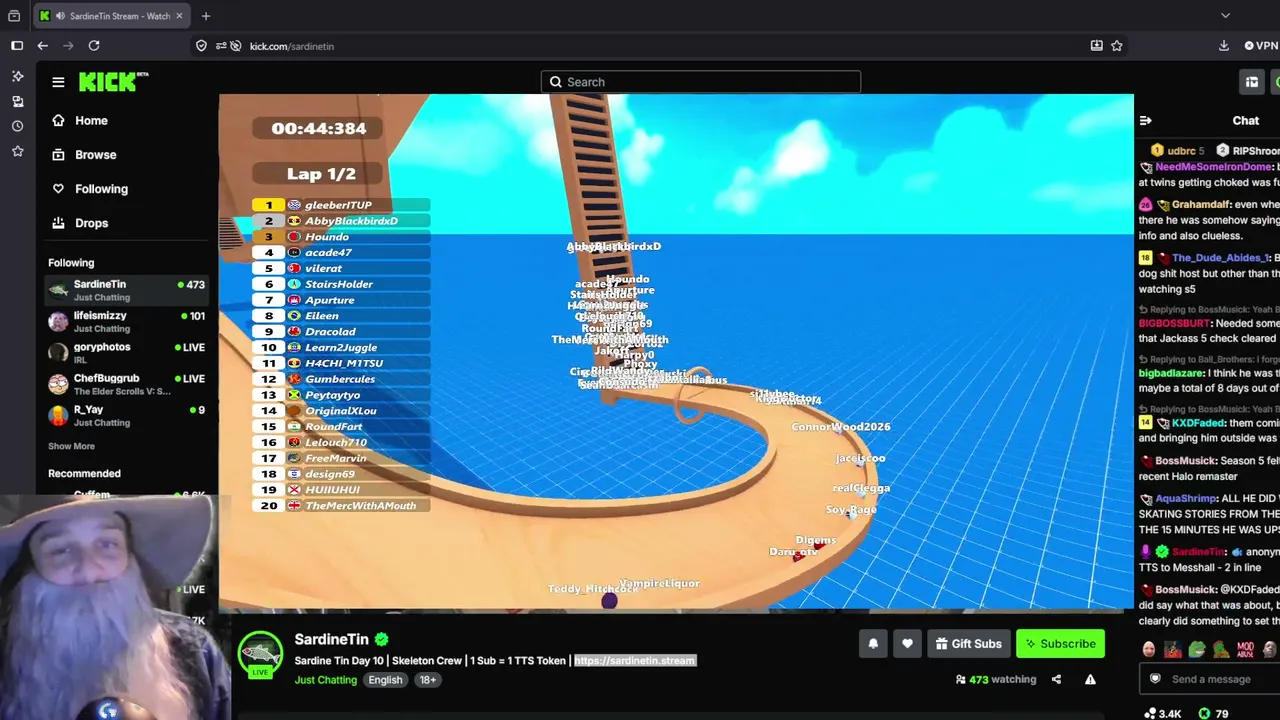This screenshot has height=720, width=1280.
Task: Open the workspaces icon left of the tab
Action: click(14, 16)
